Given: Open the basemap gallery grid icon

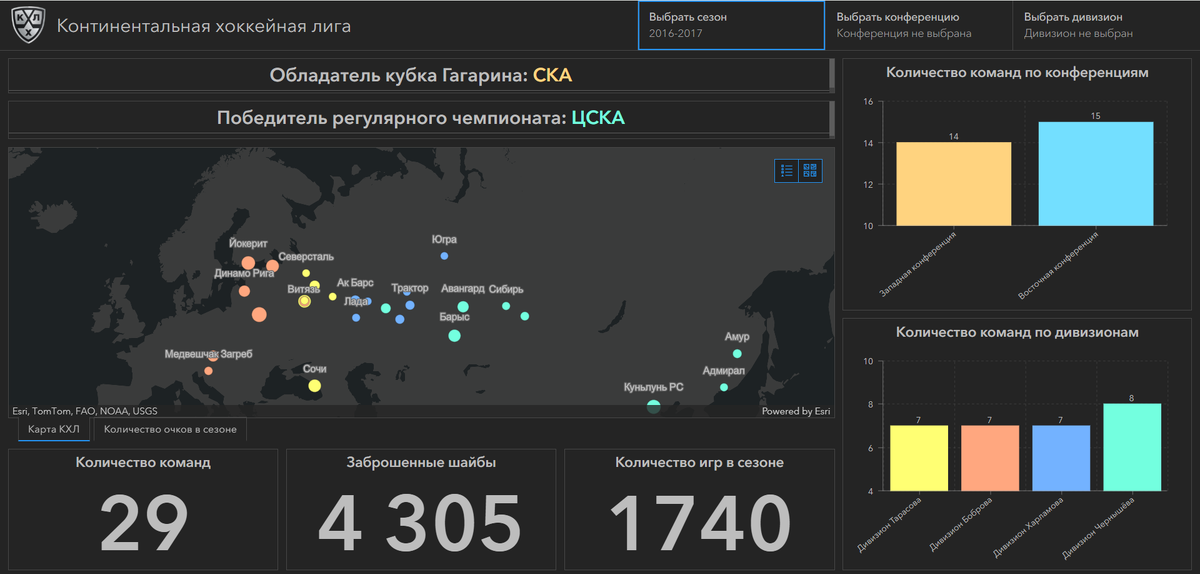Looking at the screenshot, I should pyautogui.click(x=810, y=171).
